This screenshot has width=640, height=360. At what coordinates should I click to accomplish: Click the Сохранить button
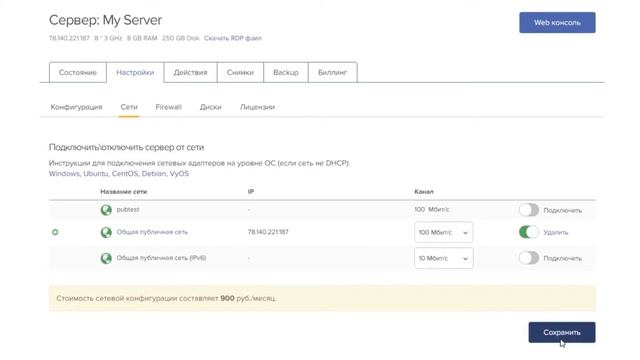562,332
